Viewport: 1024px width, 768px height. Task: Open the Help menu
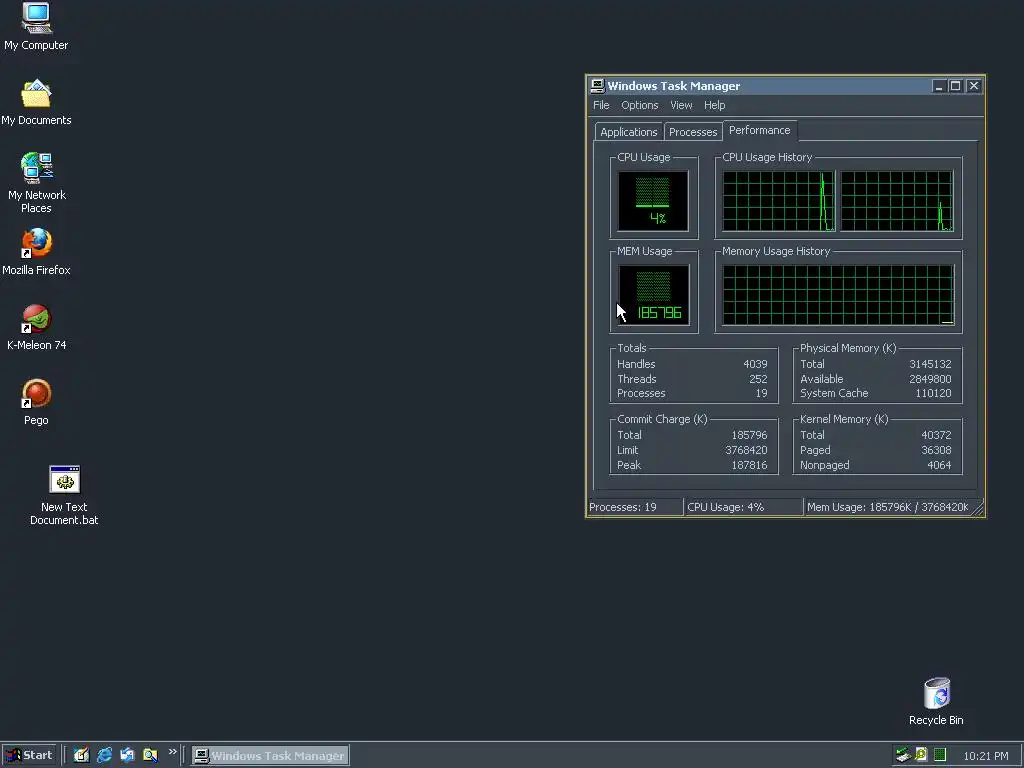point(714,105)
